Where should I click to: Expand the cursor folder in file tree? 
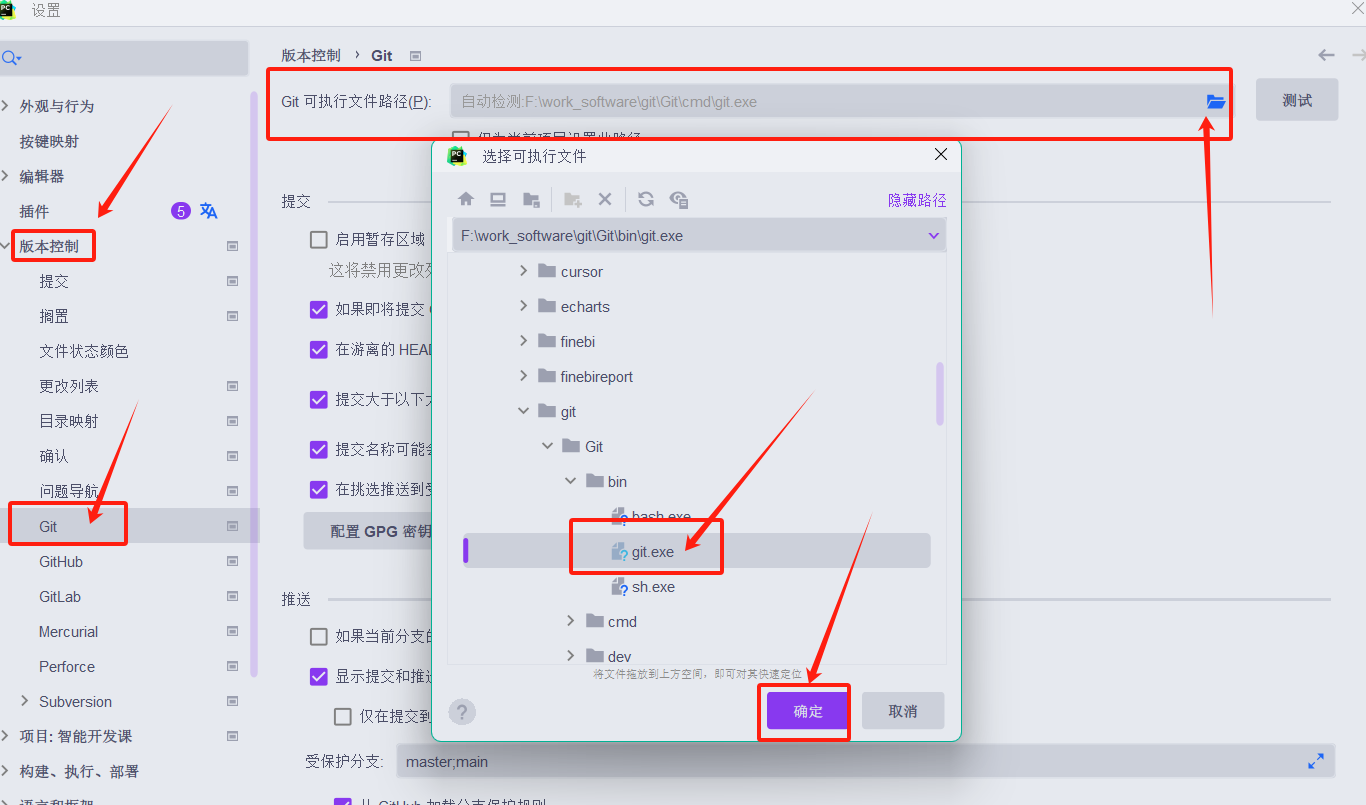523,271
